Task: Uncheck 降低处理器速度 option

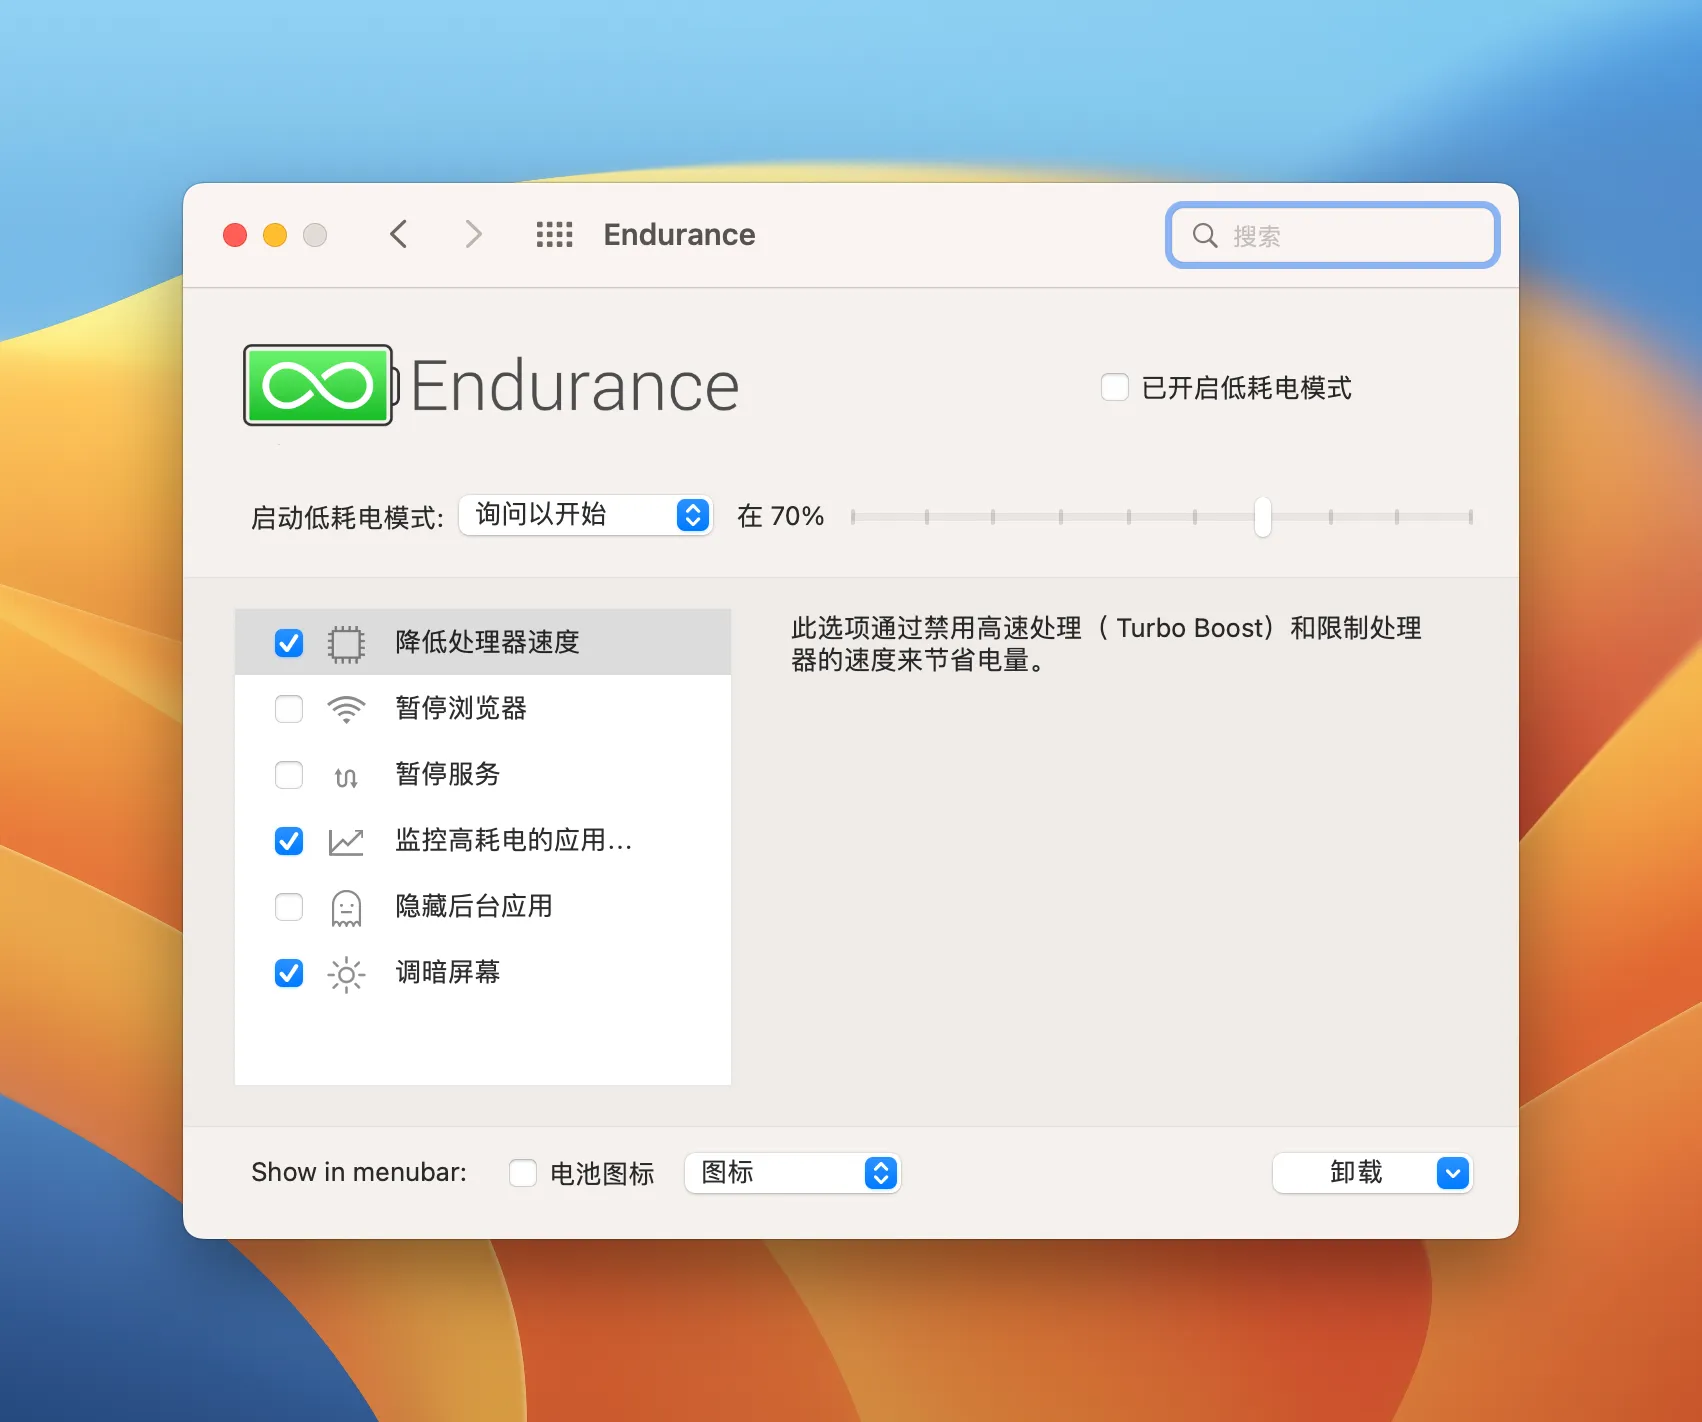Action: tap(289, 643)
